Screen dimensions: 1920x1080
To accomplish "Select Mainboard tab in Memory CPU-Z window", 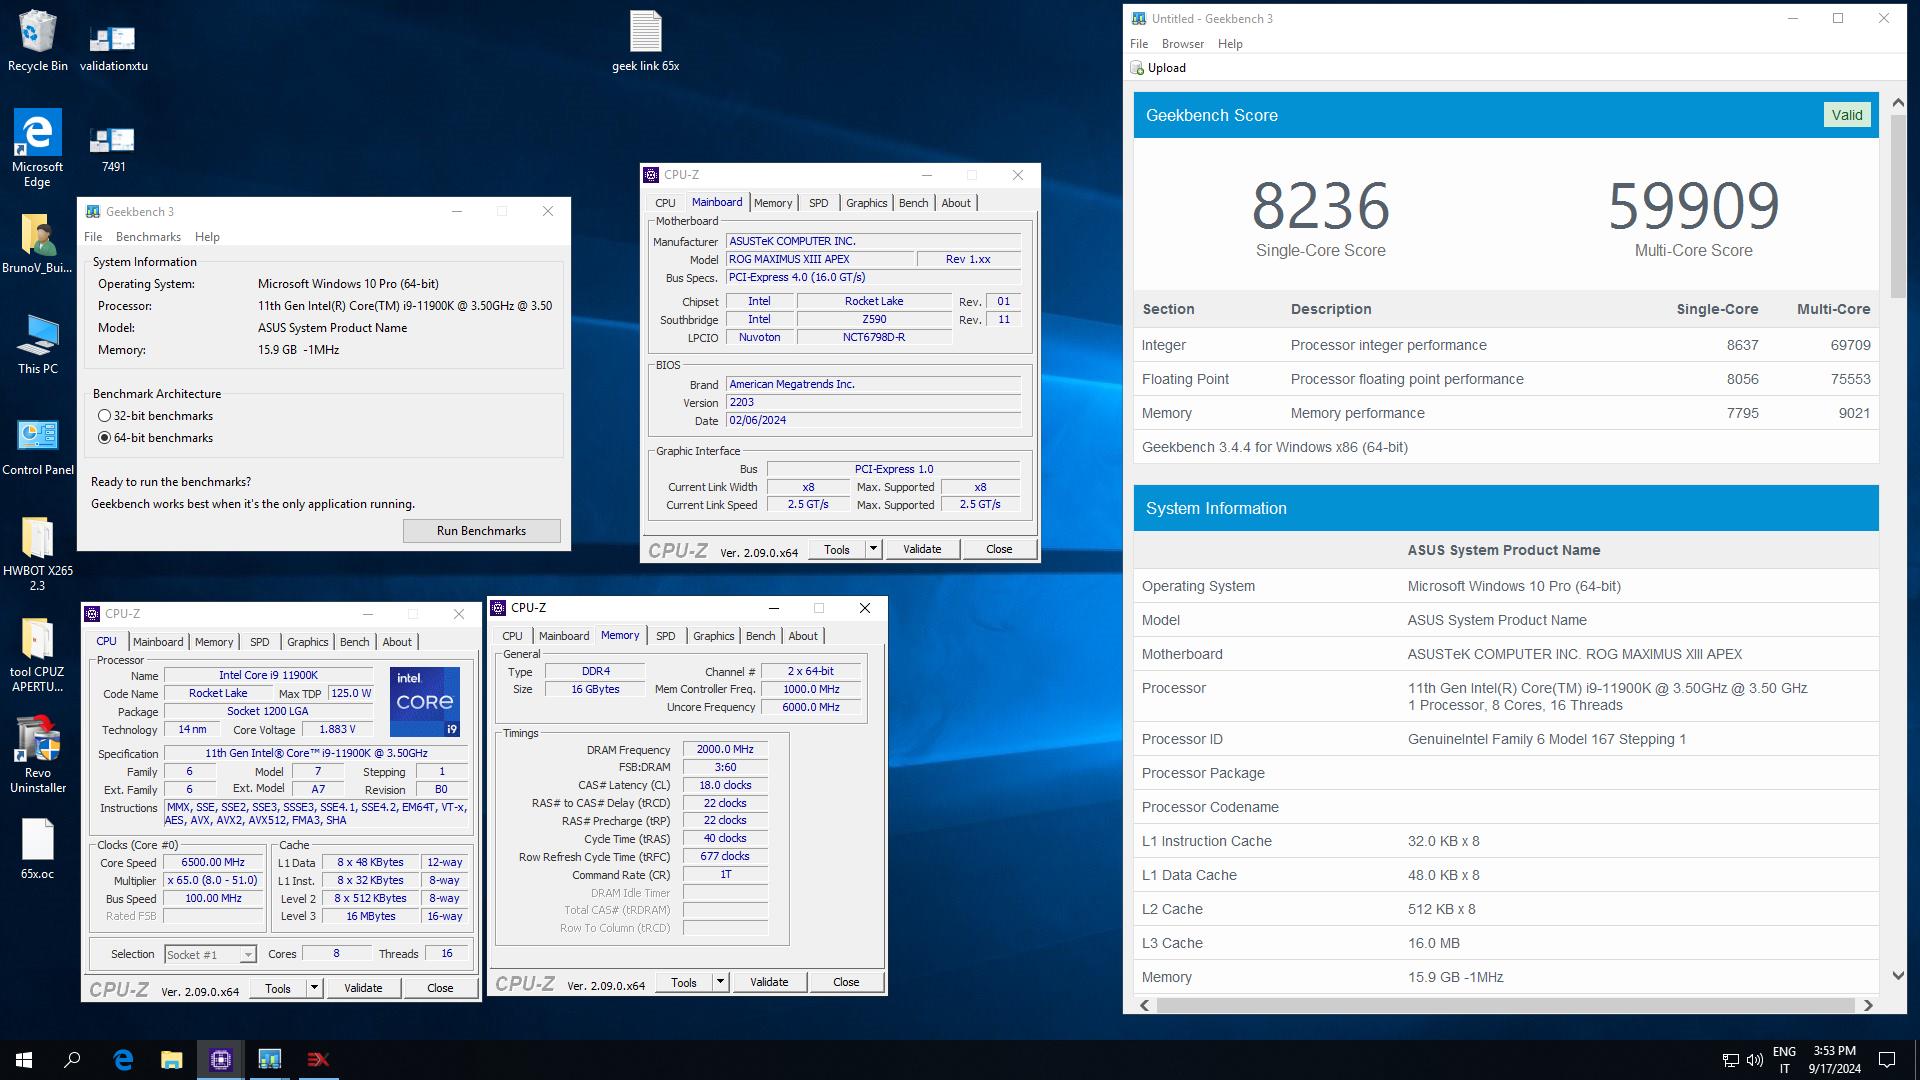I will [564, 636].
